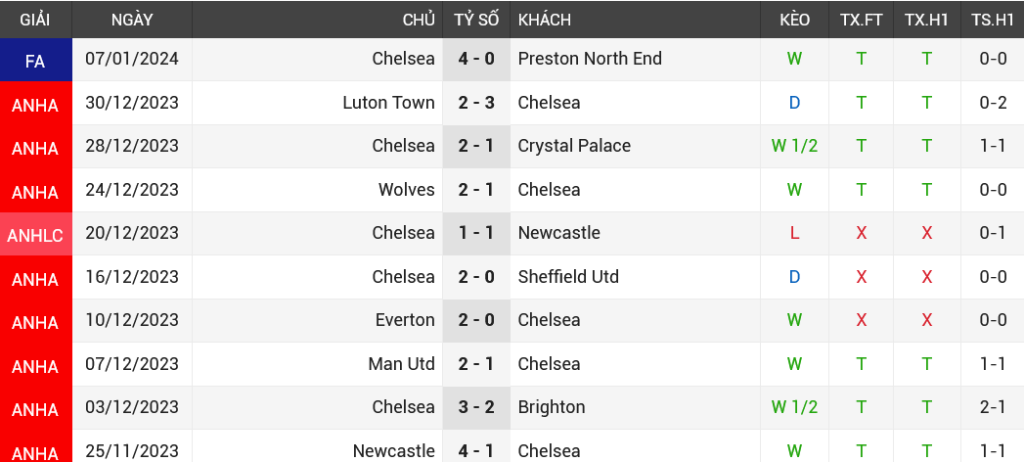1024x462 pixels.
Task: Open the 4 - 0 score against Preston
Action: [x=476, y=59]
